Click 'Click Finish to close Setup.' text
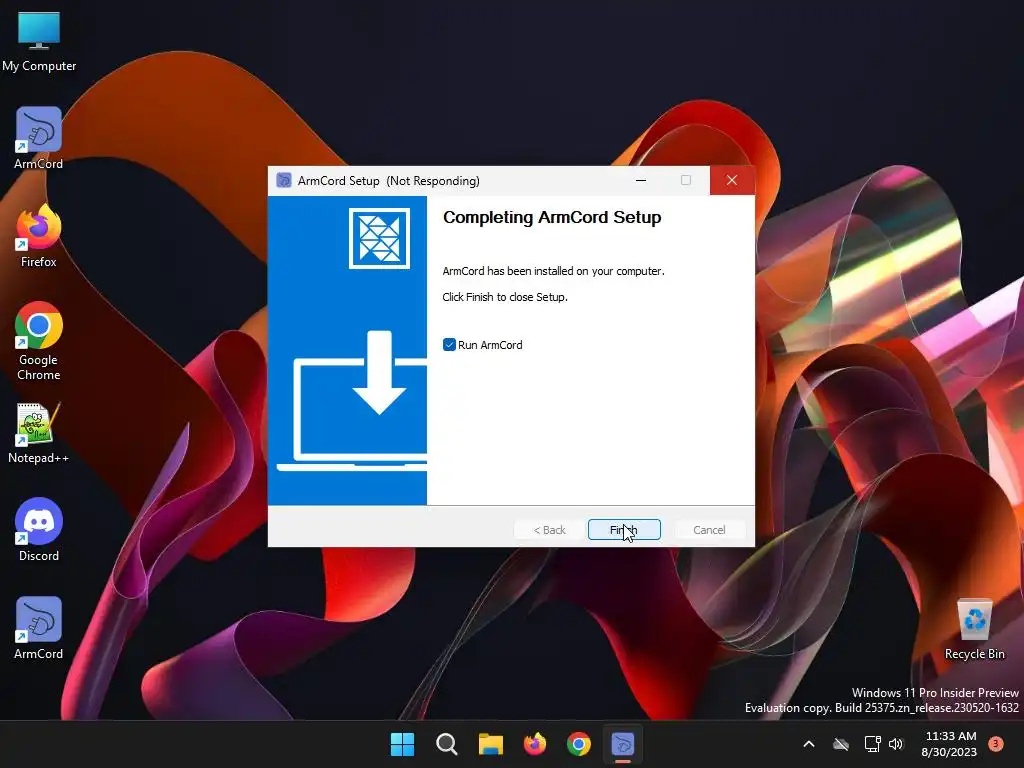Image resolution: width=1024 pixels, height=768 pixels. click(x=505, y=297)
